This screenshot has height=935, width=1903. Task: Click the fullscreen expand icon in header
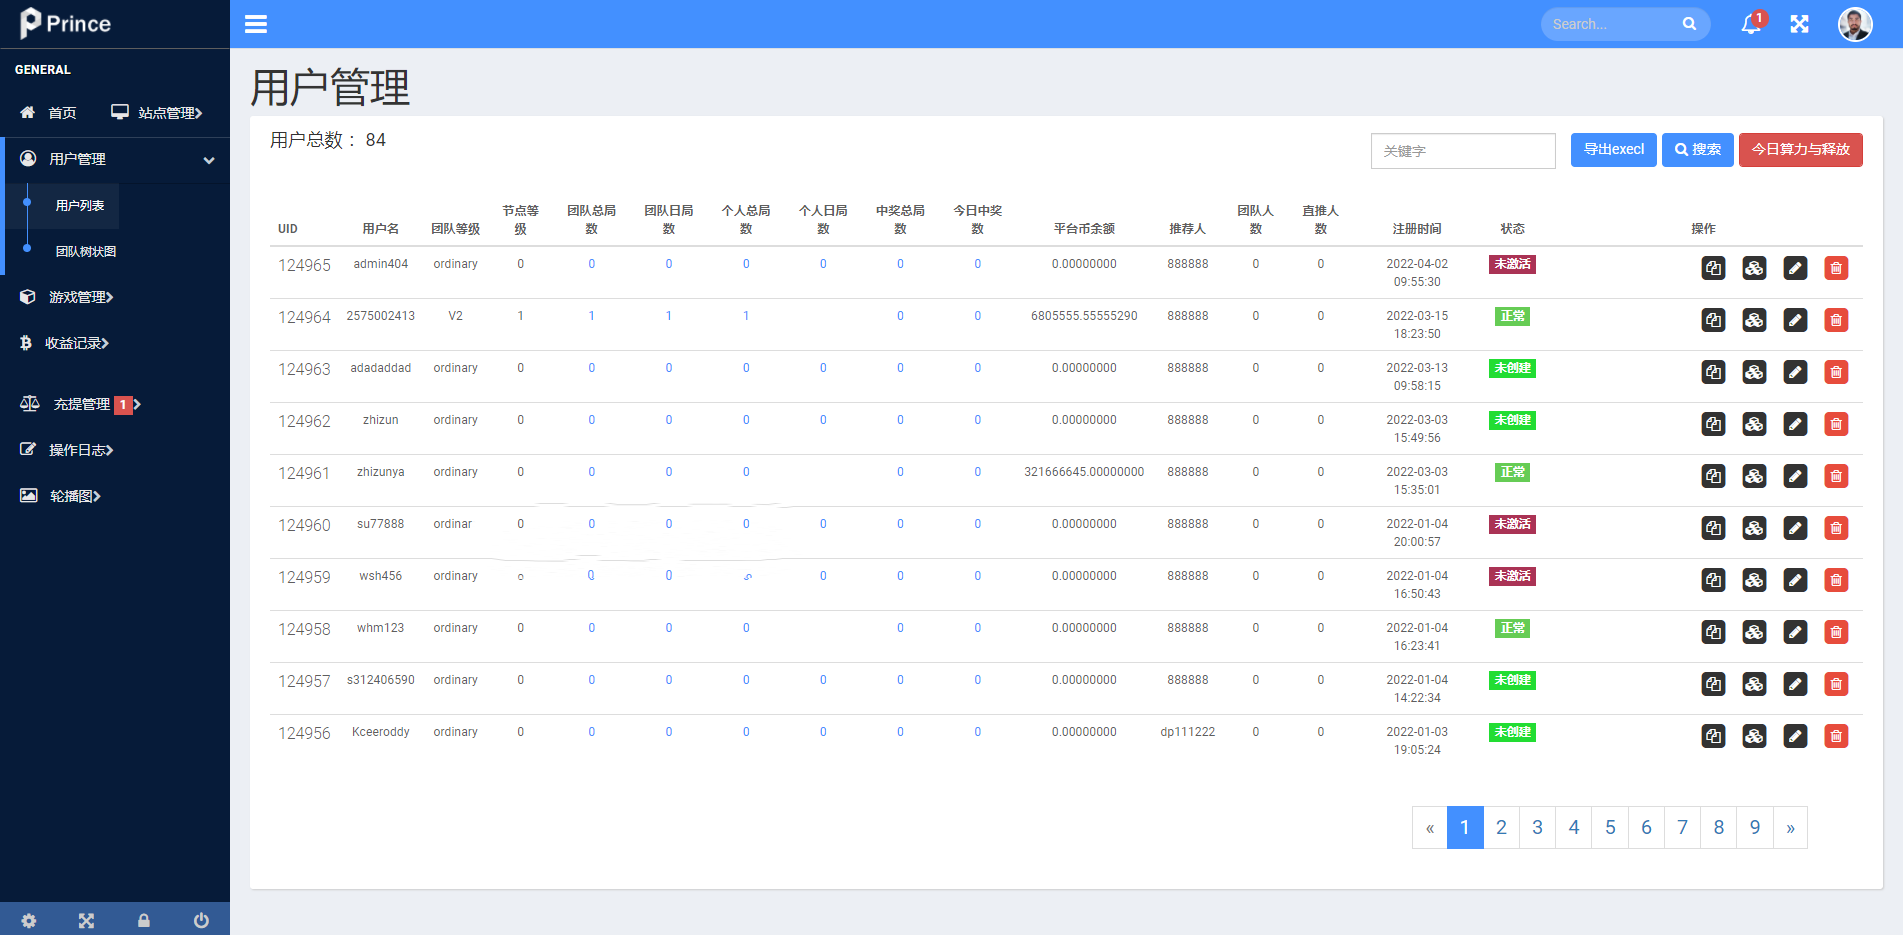coord(1799,24)
